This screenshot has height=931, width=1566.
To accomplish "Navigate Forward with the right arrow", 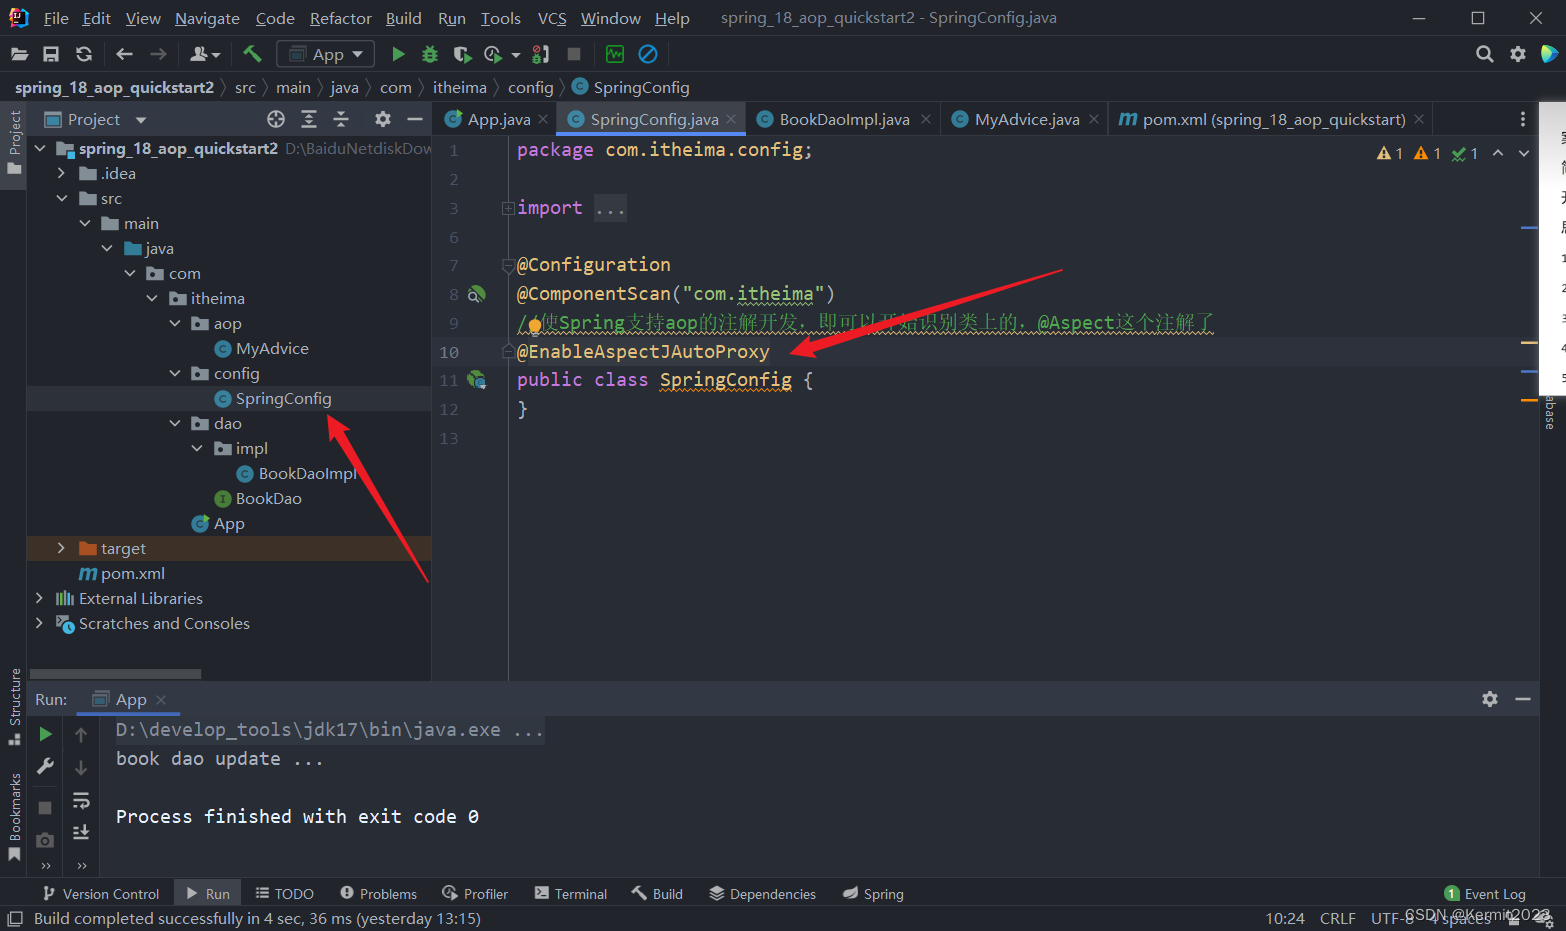I will coord(158,54).
